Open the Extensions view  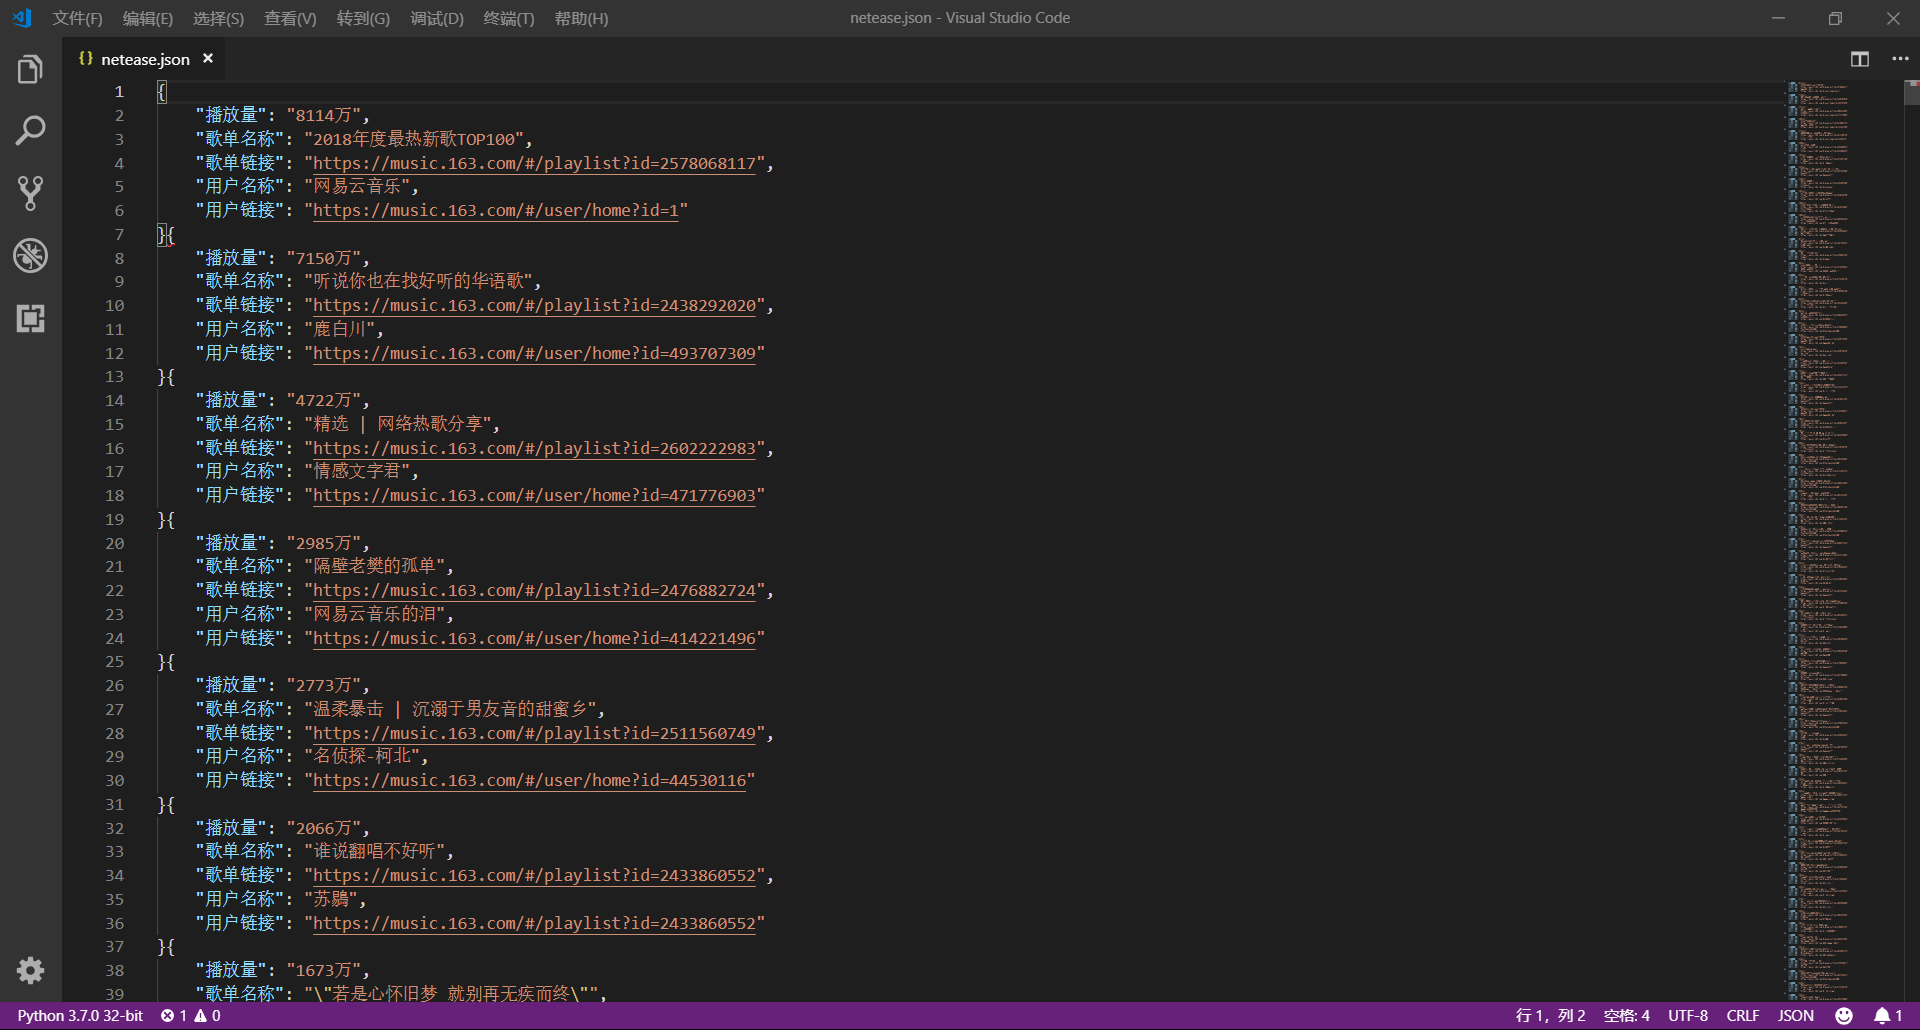pyautogui.click(x=30, y=318)
